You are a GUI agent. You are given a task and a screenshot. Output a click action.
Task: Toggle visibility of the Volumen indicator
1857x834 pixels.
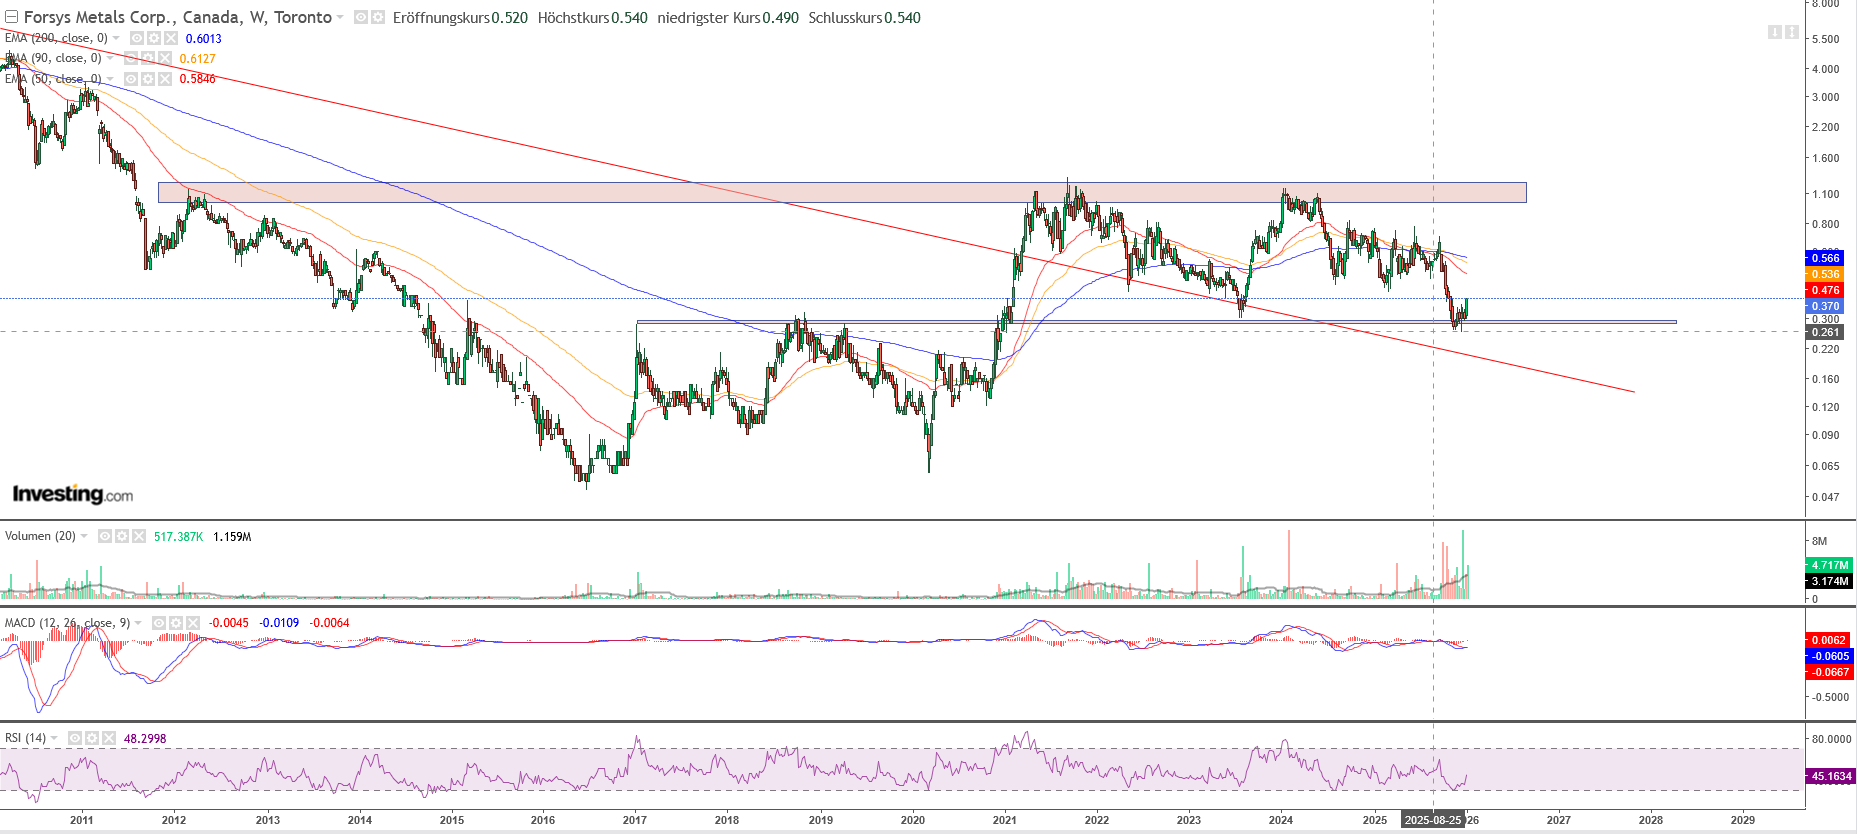[105, 536]
